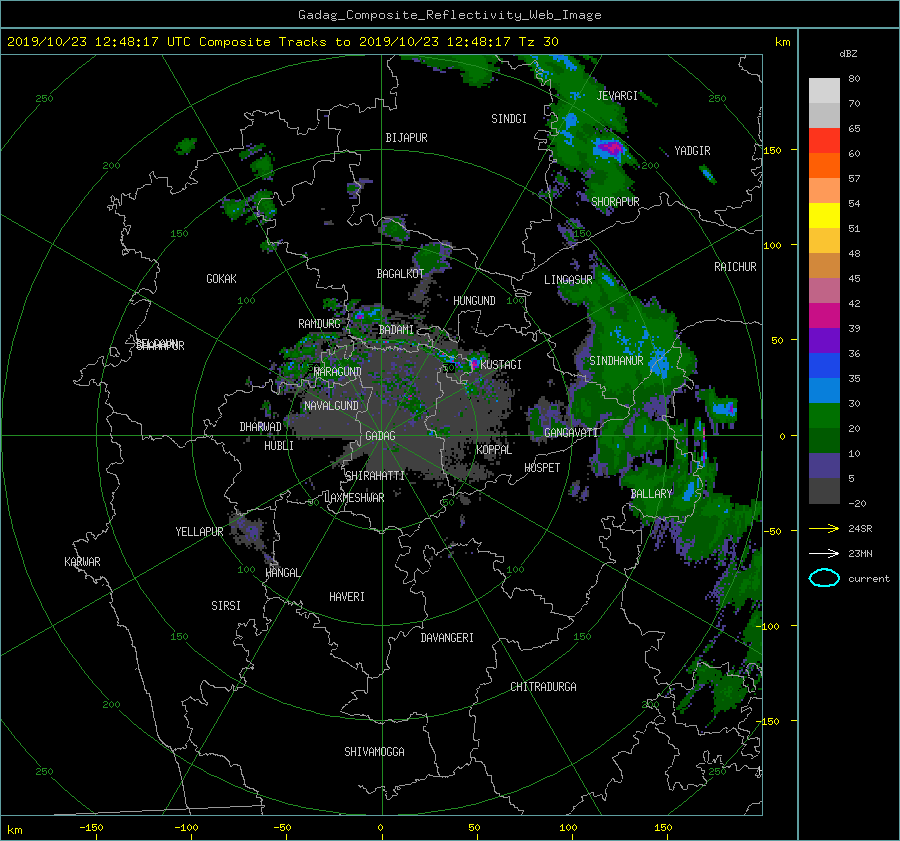The width and height of the screenshot is (900, 841).
Task: Click the 150 km mark on right axis
Action: [x=773, y=150]
